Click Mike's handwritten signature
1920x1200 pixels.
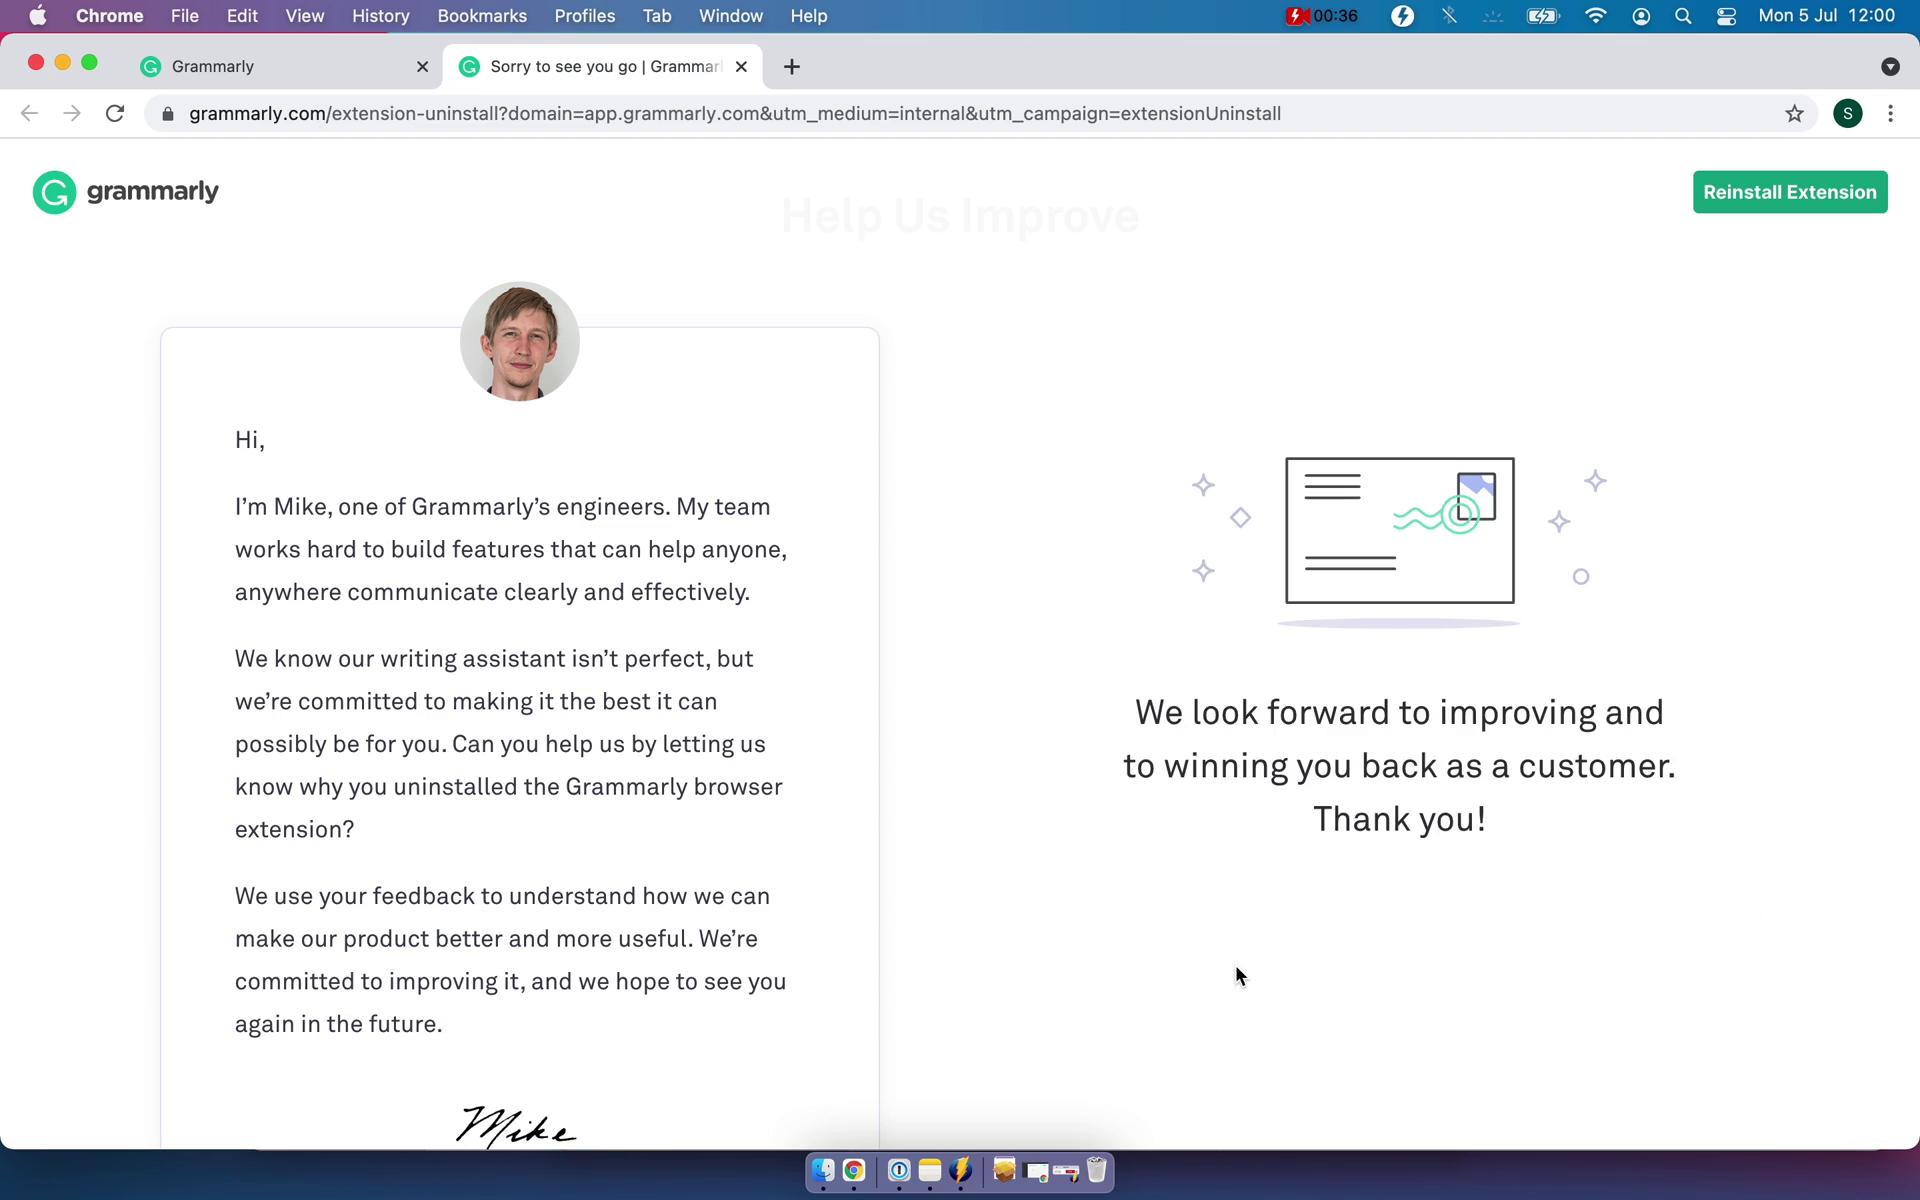[516, 1126]
